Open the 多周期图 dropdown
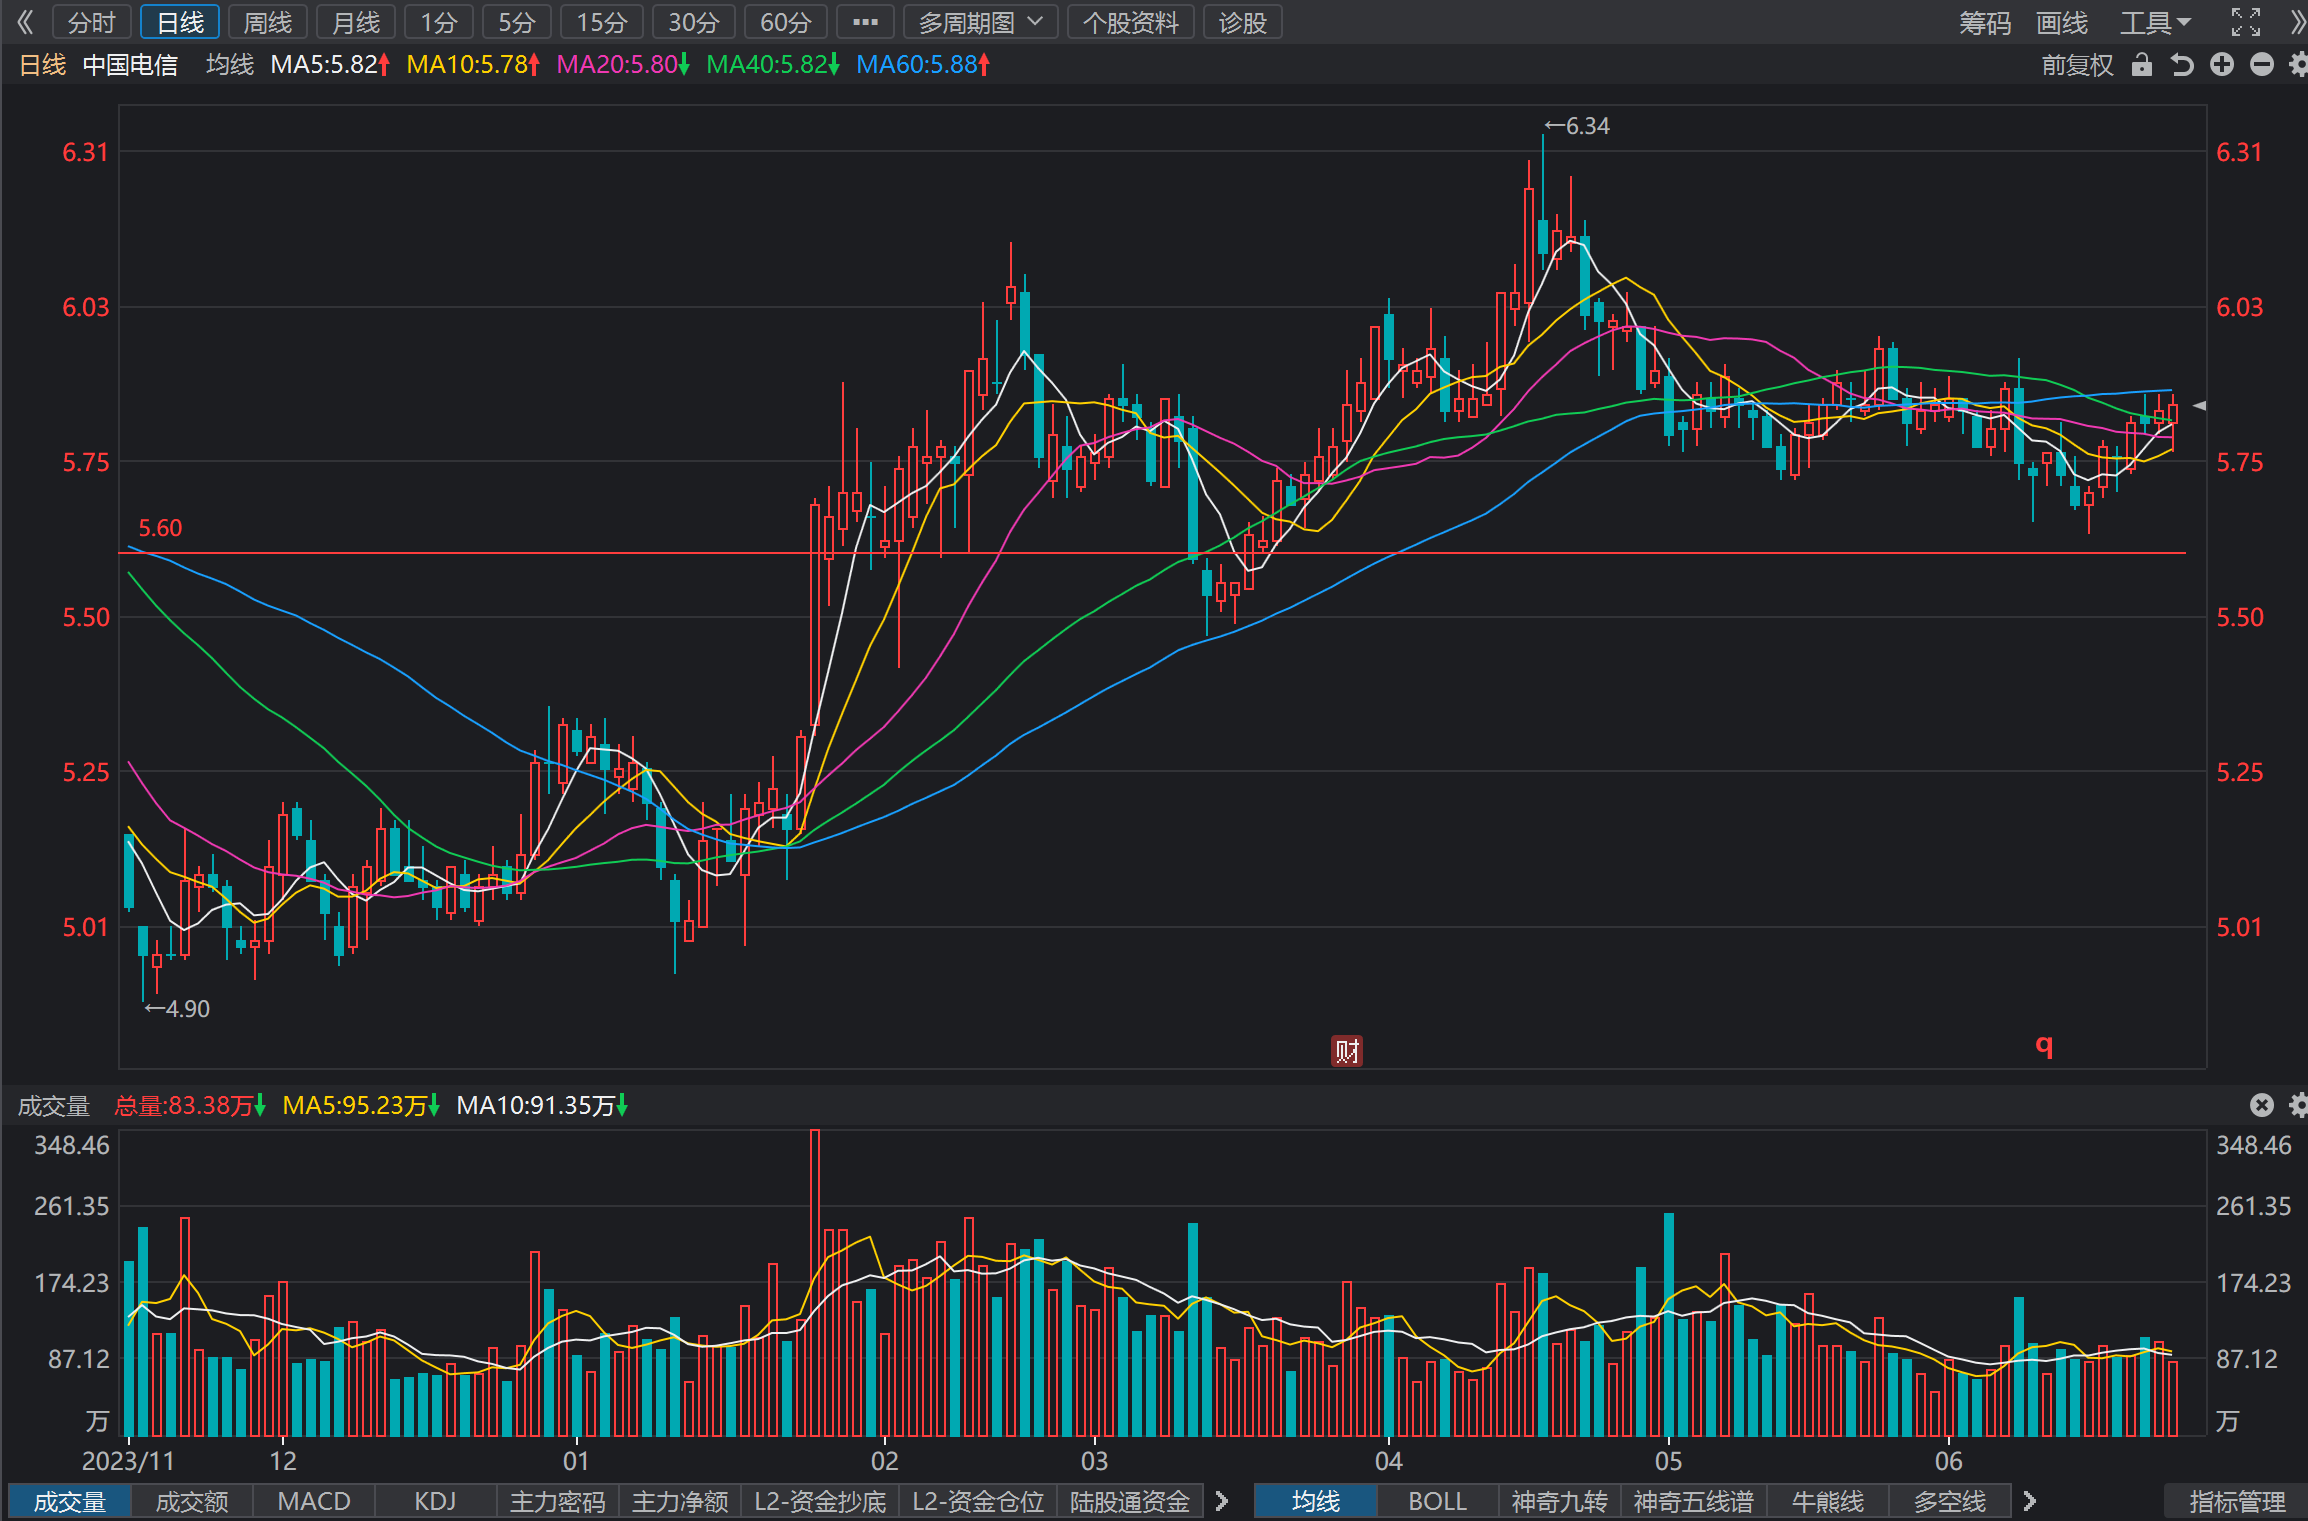Viewport: 2308px width, 1521px height. (x=981, y=22)
